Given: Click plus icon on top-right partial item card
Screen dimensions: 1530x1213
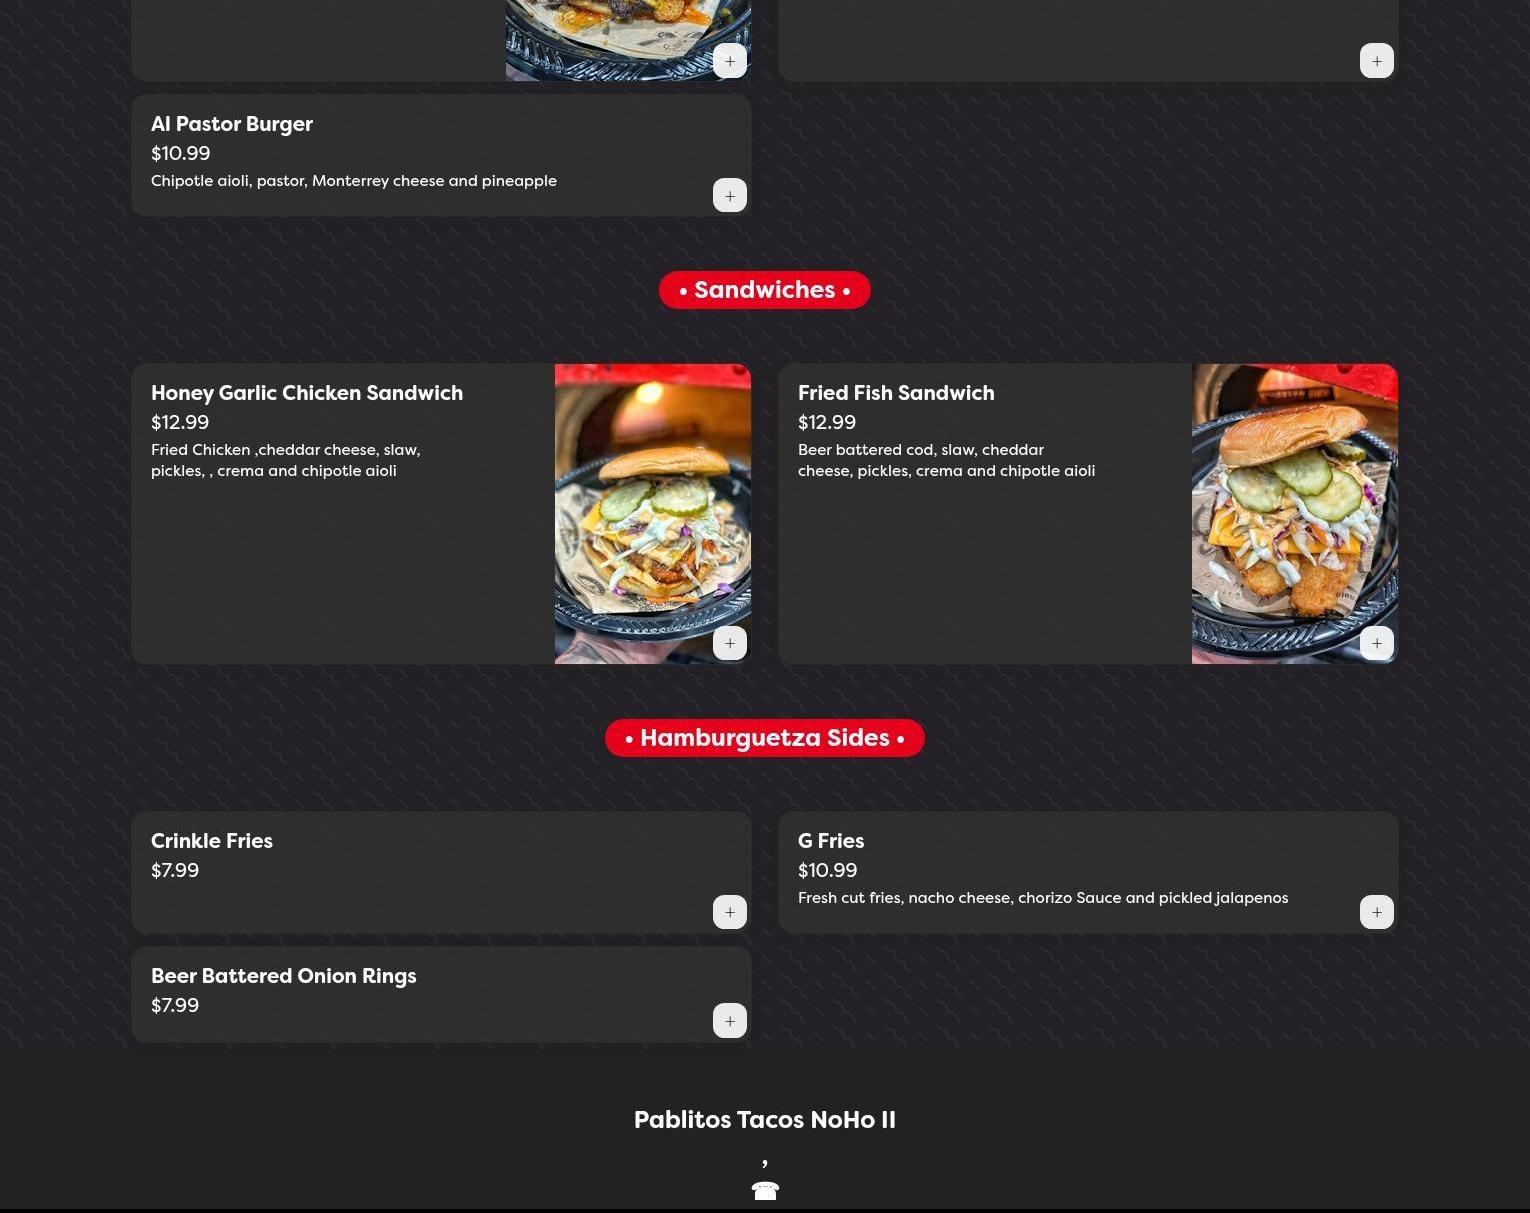Looking at the screenshot, I should pyautogui.click(x=1377, y=61).
